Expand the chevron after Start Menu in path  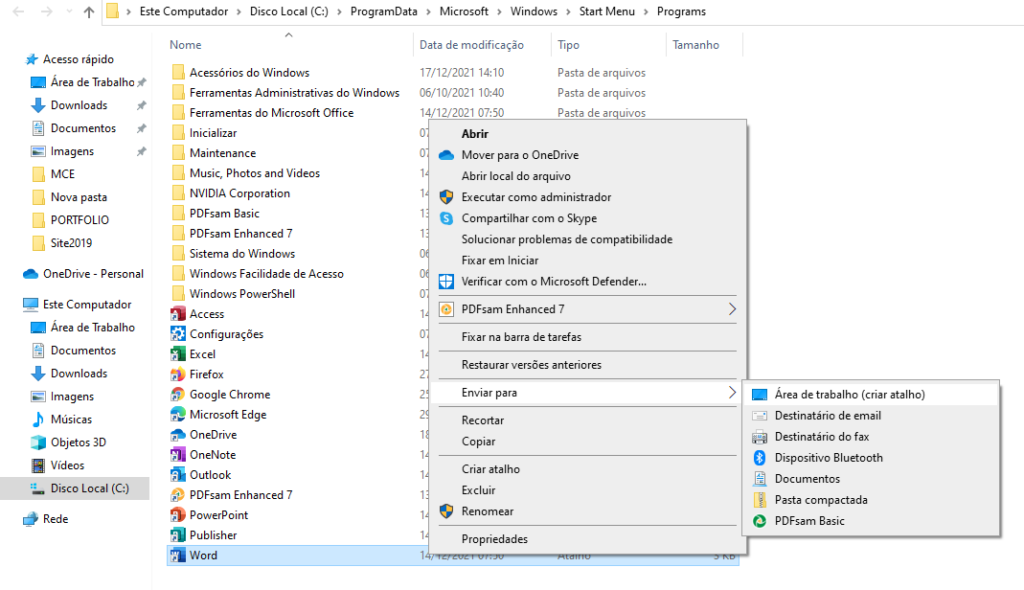(646, 12)
